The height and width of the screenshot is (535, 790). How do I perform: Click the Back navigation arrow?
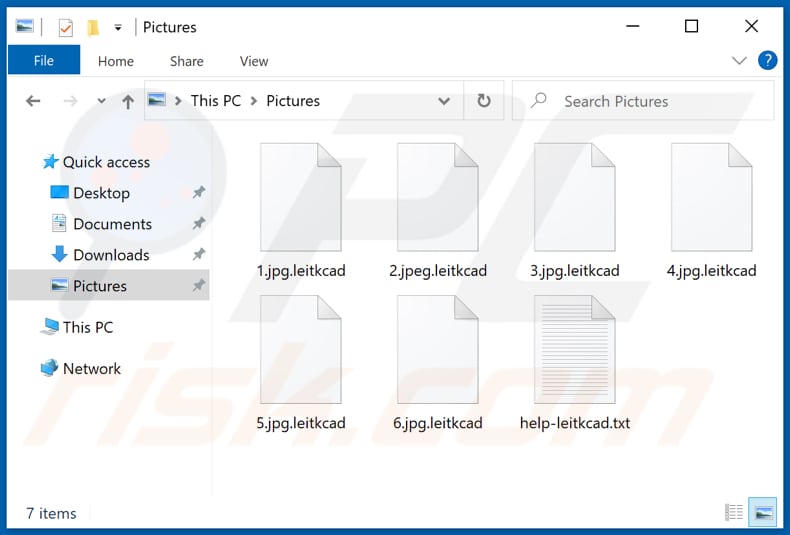click(33, 101)
